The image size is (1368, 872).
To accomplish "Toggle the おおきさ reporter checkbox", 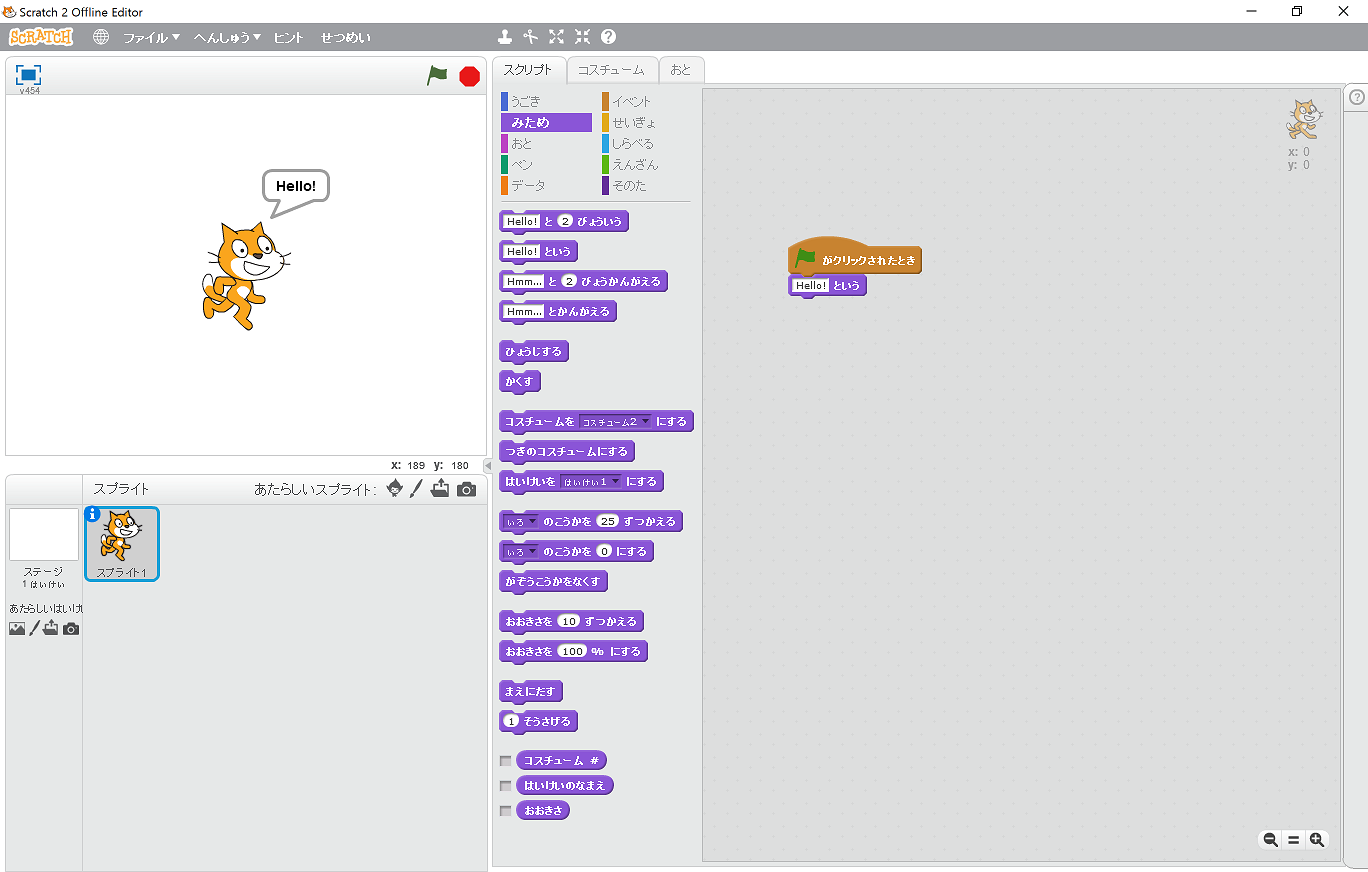I will pos(506,811).
